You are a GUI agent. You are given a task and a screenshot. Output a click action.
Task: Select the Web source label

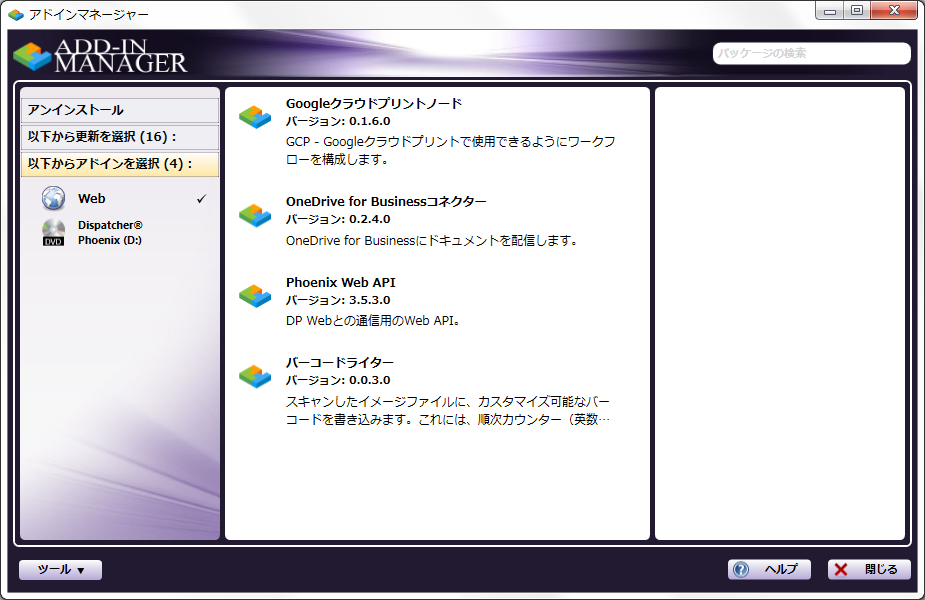coord(91,199)
